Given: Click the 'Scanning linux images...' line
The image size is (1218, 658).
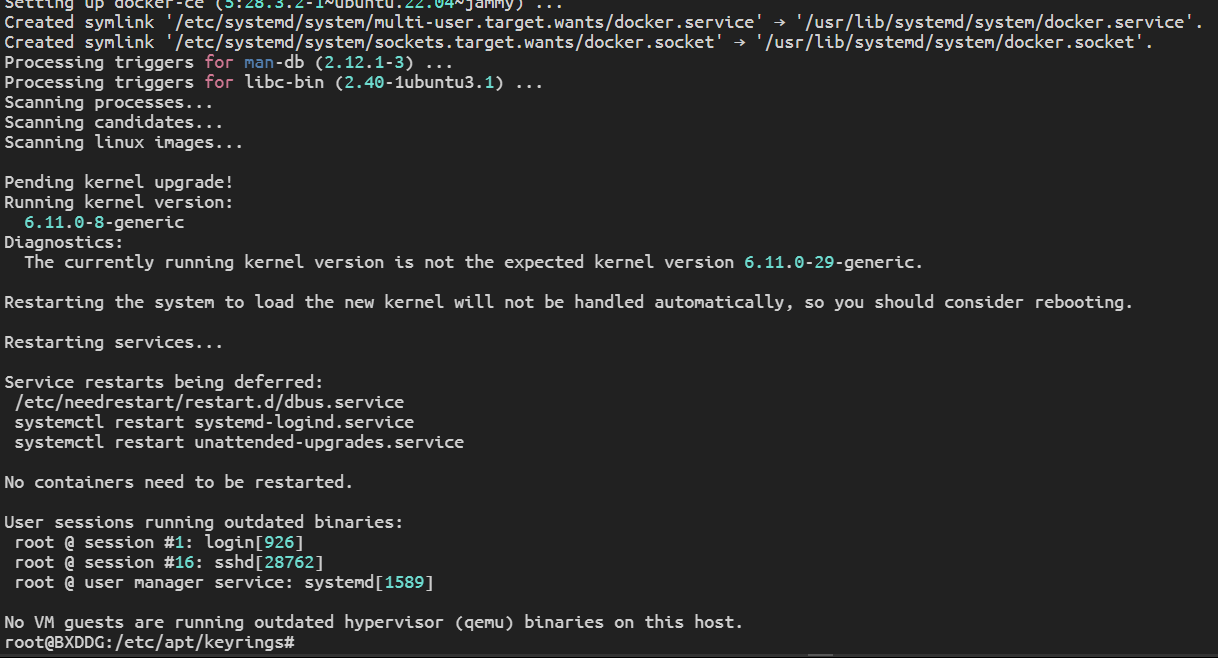Looking at the screenshot, I should tap(124, 142).
